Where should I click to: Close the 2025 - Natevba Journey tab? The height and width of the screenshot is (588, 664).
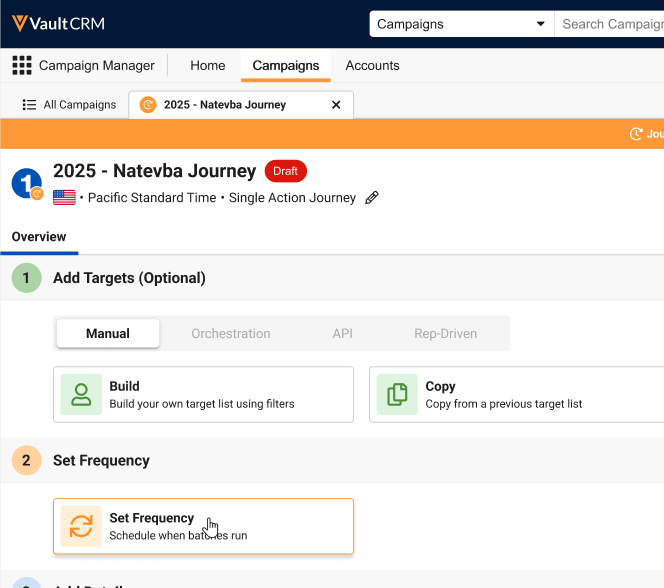click(336, 105)
